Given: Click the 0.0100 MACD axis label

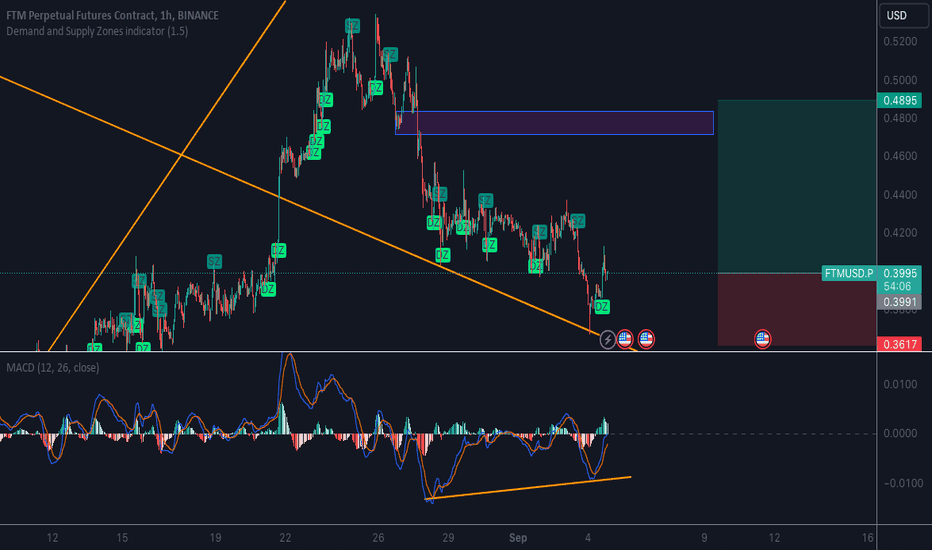Looking at the screenshot, I should tap(900, 384).
